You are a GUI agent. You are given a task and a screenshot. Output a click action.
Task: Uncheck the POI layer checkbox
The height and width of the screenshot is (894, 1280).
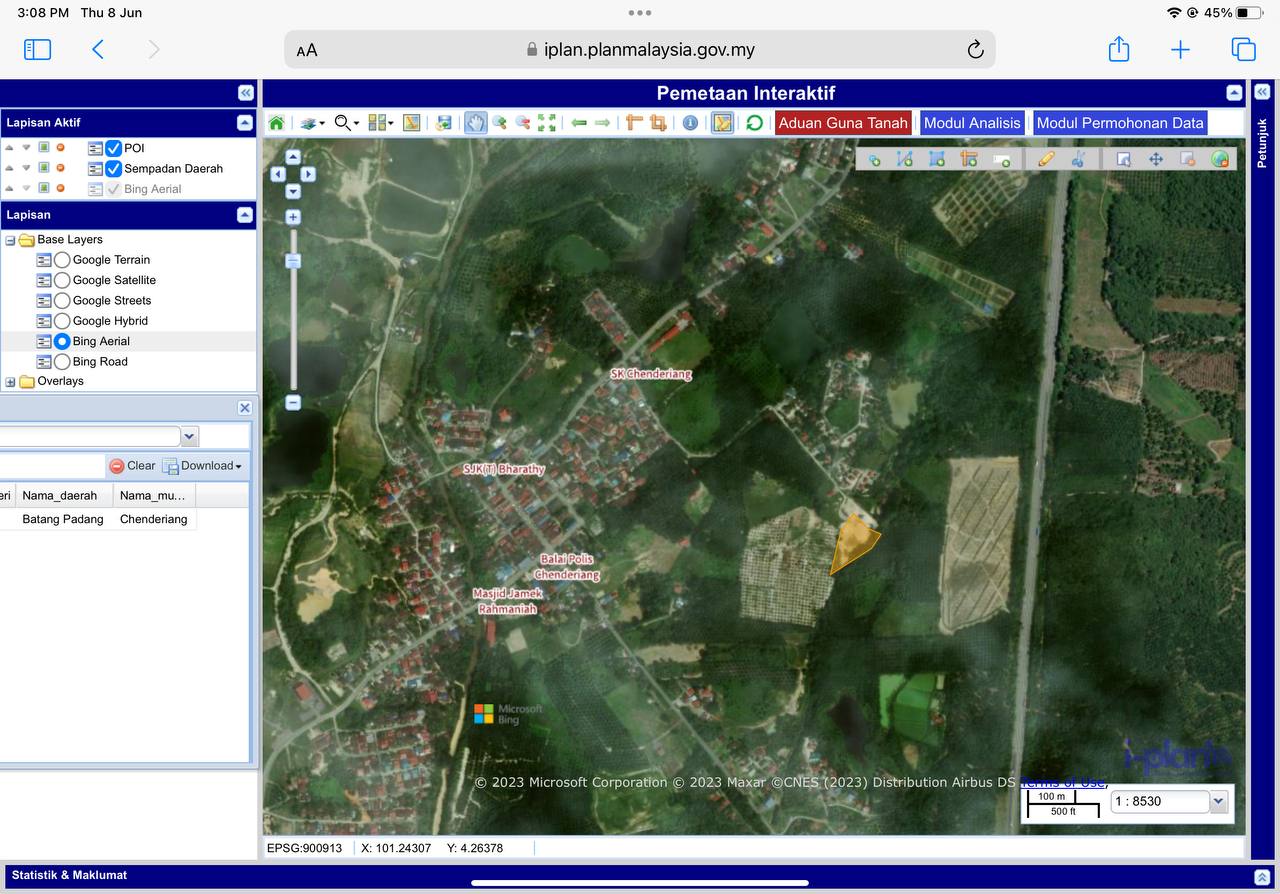[114, 148]
